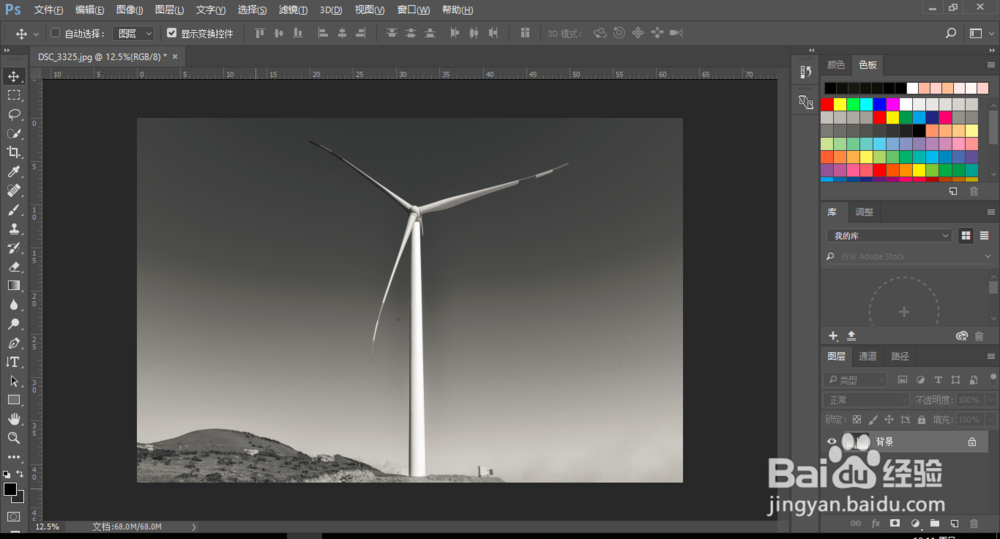Expand the 我的库 library dropdown
The width and height of the screenshot is (1000, 539).
pos(888,235)
